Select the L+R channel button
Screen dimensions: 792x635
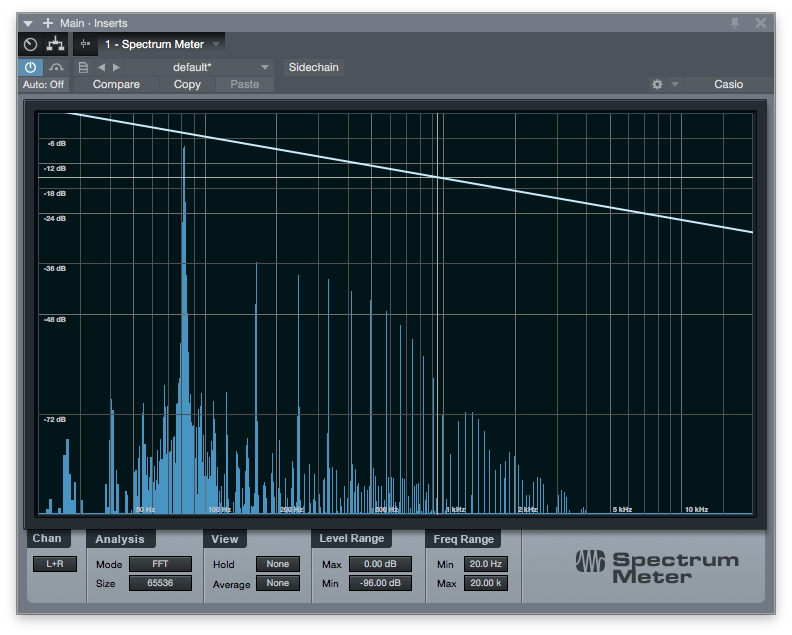(x=54, y=564)
